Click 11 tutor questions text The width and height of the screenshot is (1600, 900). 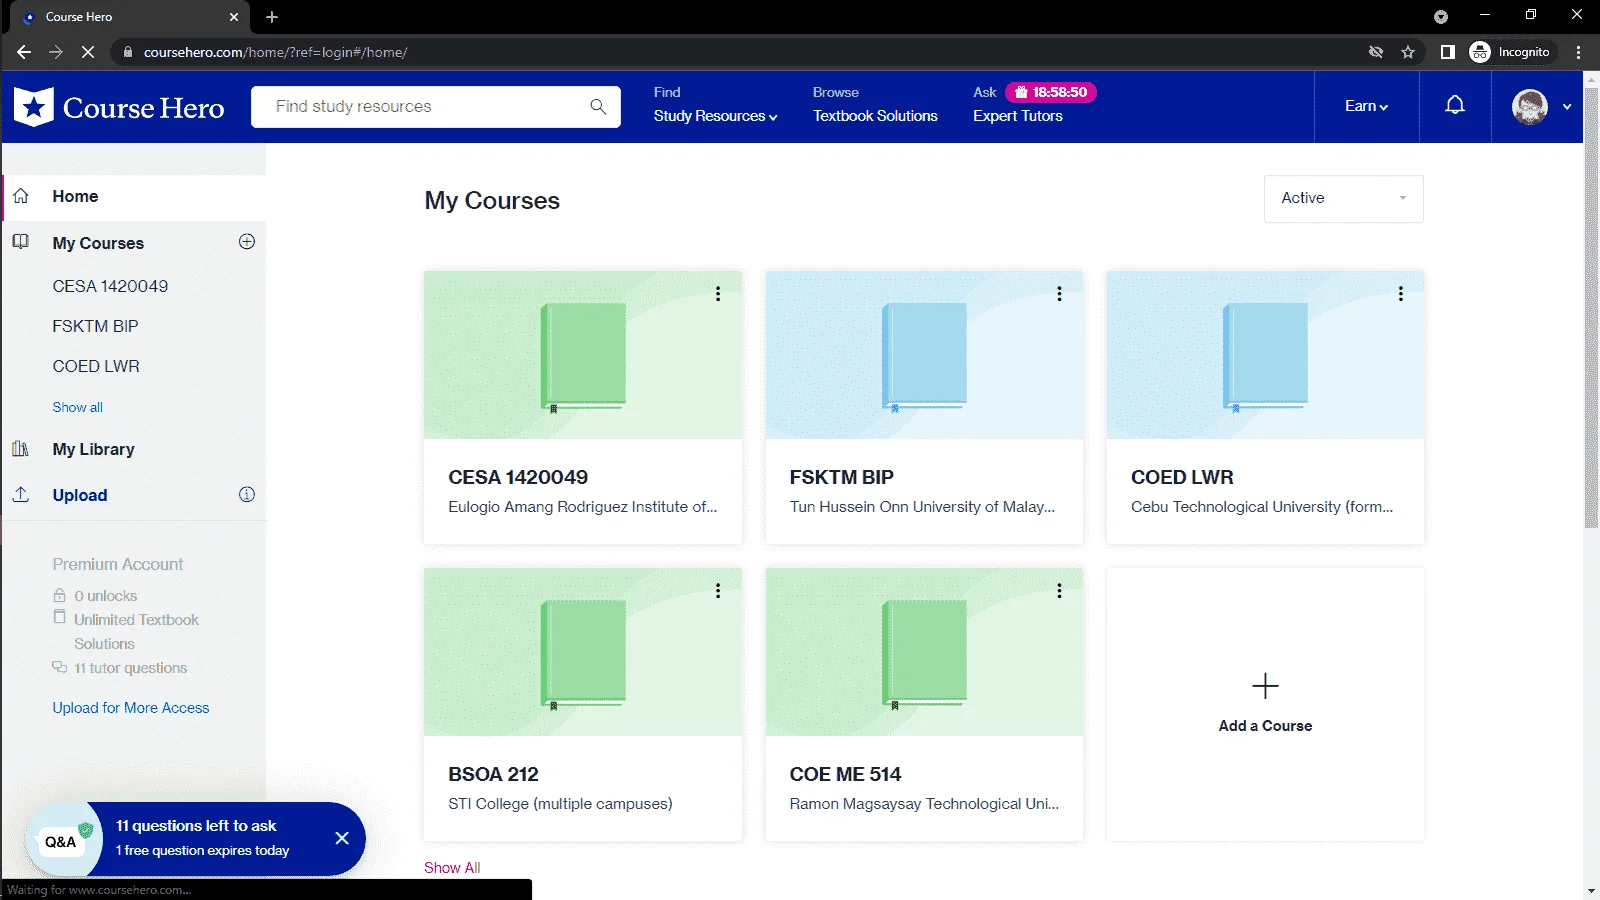click(130, 668)
